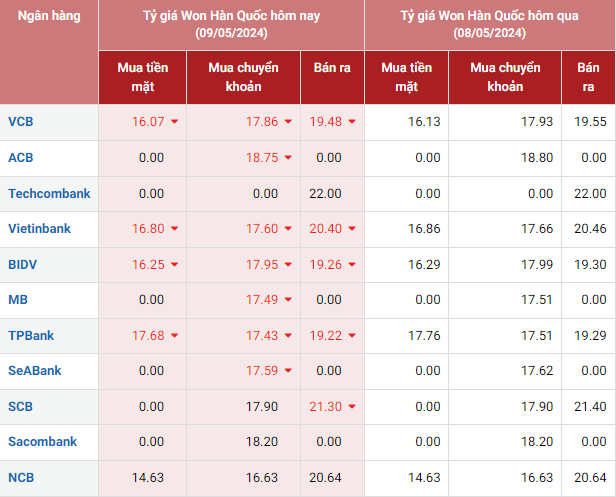Click the Ngân hàng column header
Image resolution: width=616 pixels, height=497 pixels.
click(x=49, y=17)
